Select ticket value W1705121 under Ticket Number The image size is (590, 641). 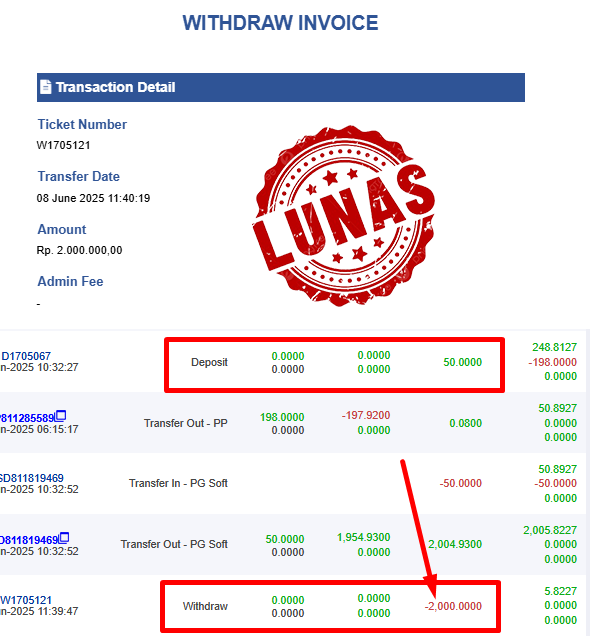tap(63, 145)
